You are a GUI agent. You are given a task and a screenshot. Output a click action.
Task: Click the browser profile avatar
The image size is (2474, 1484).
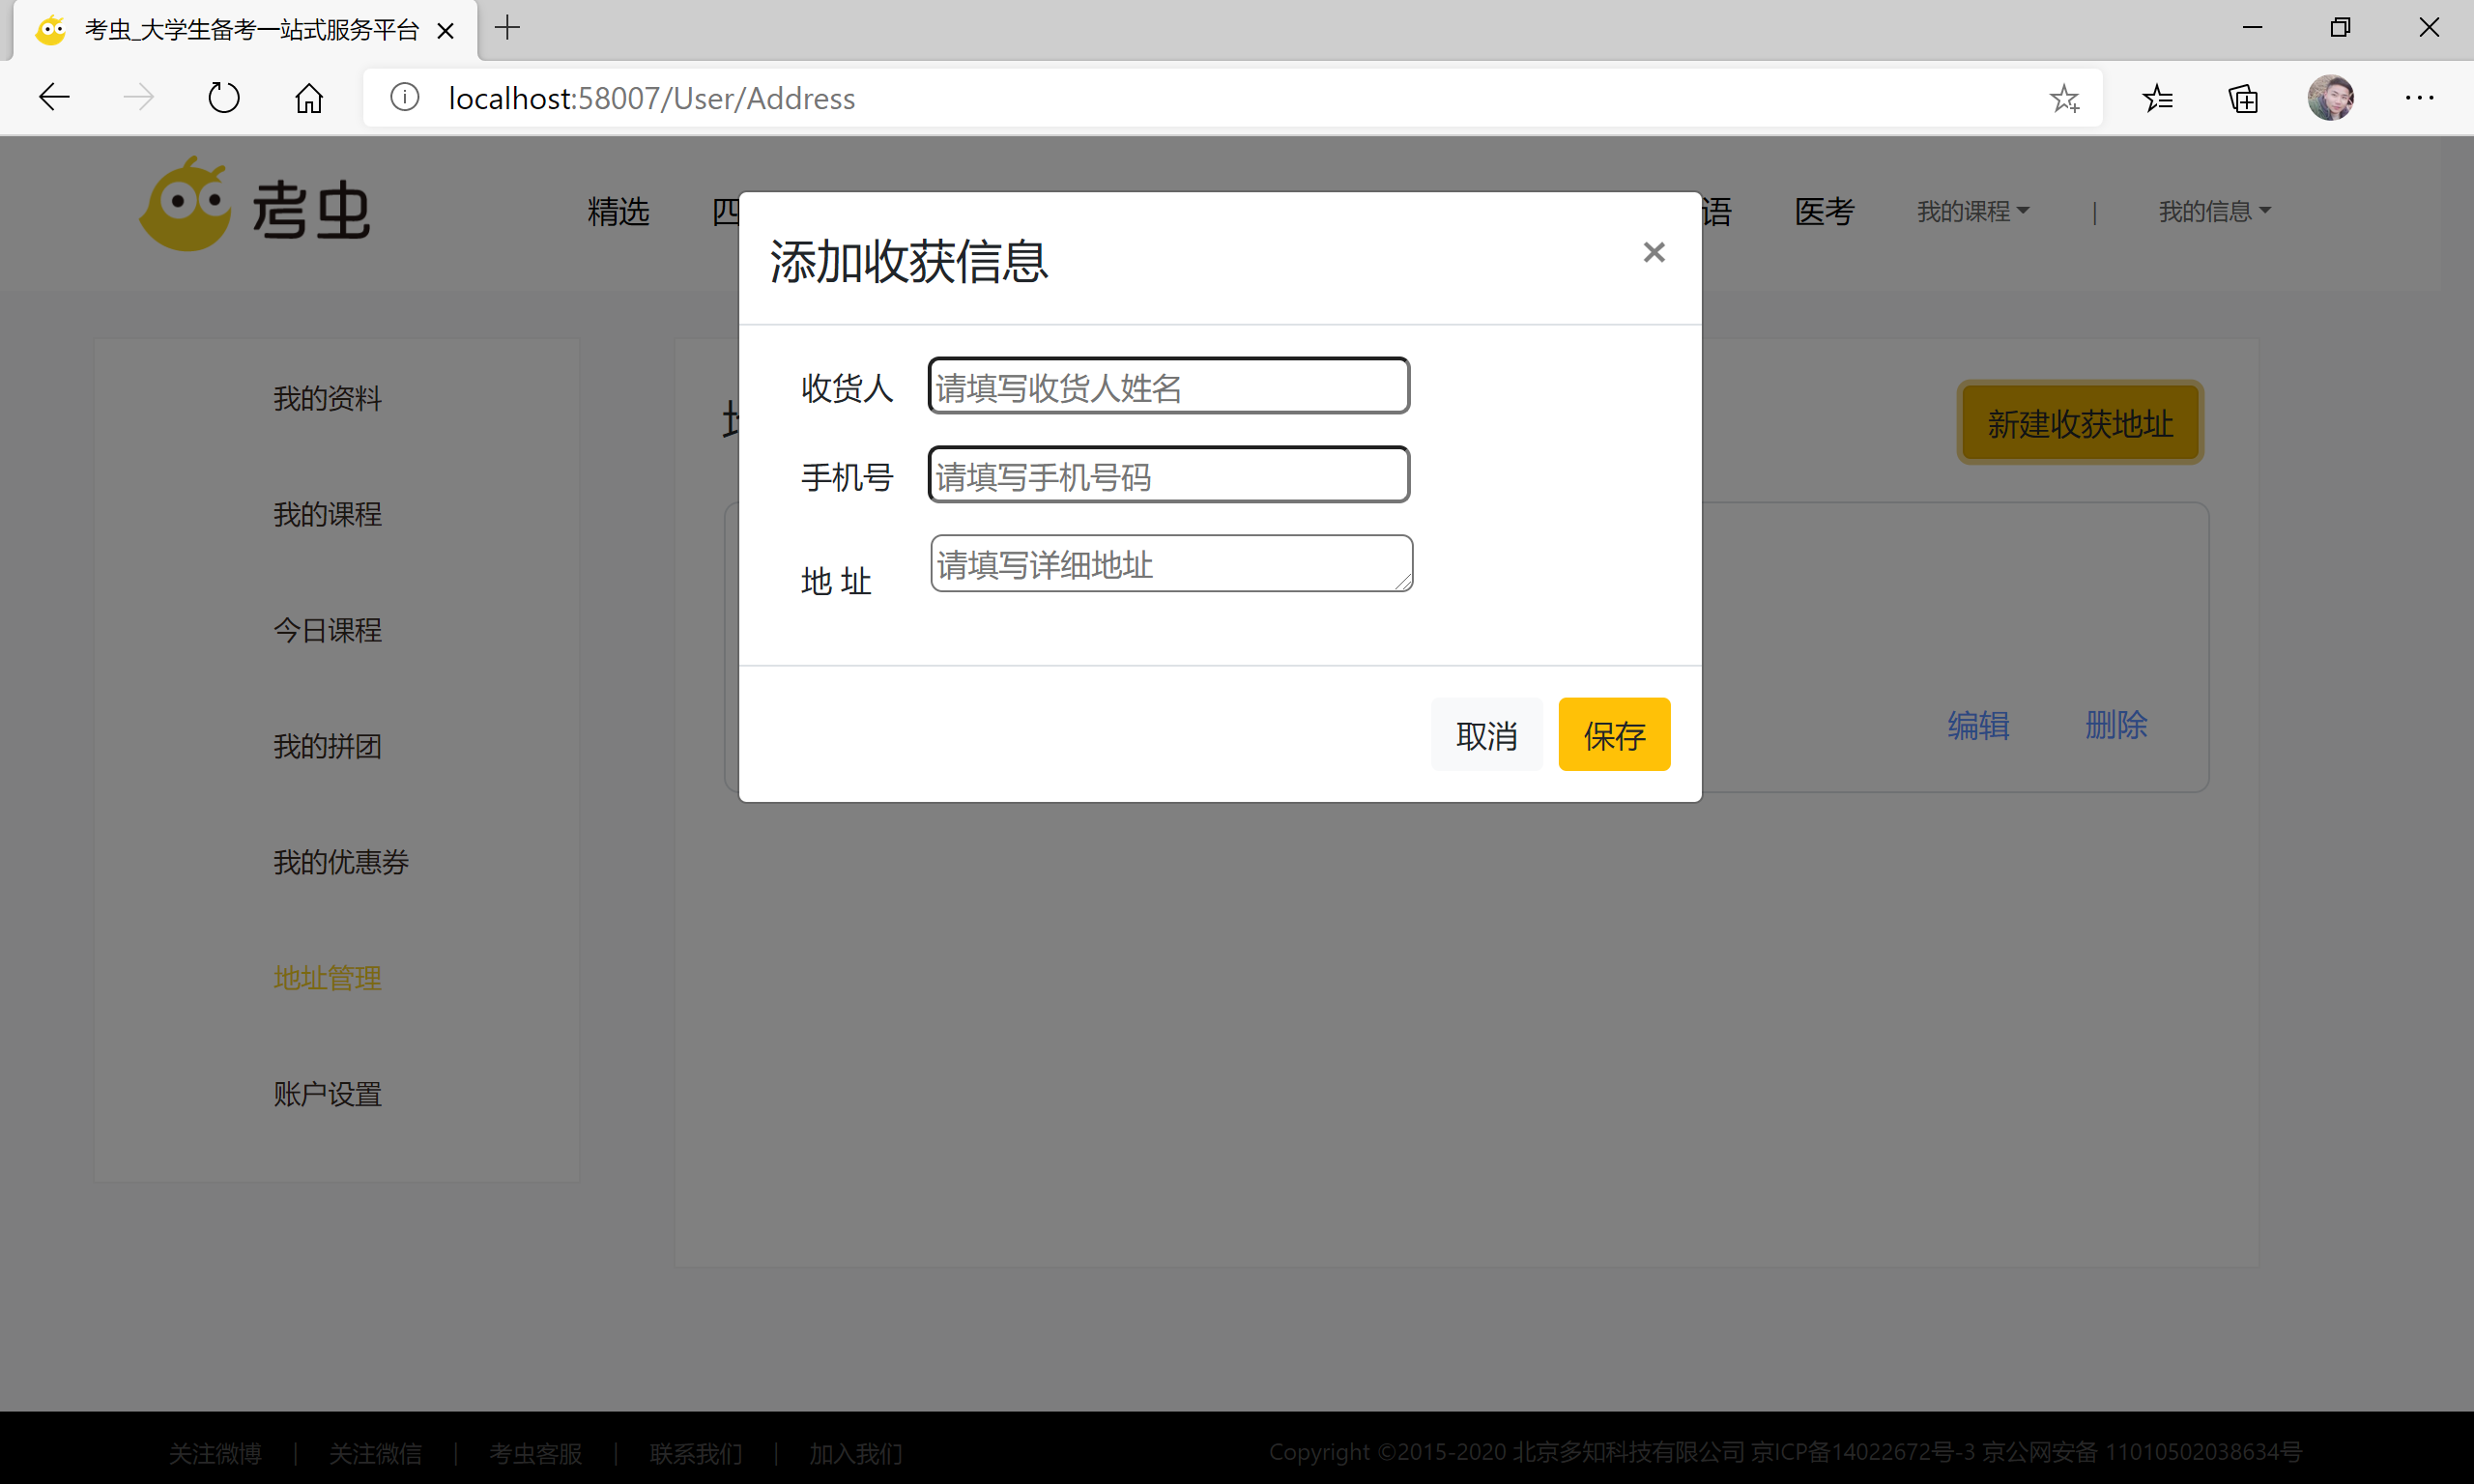(2330, 98)
